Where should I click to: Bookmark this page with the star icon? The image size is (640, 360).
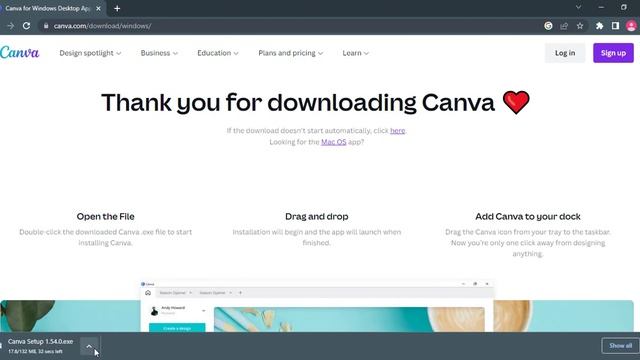pyautogui.click(x=580, y=26)
